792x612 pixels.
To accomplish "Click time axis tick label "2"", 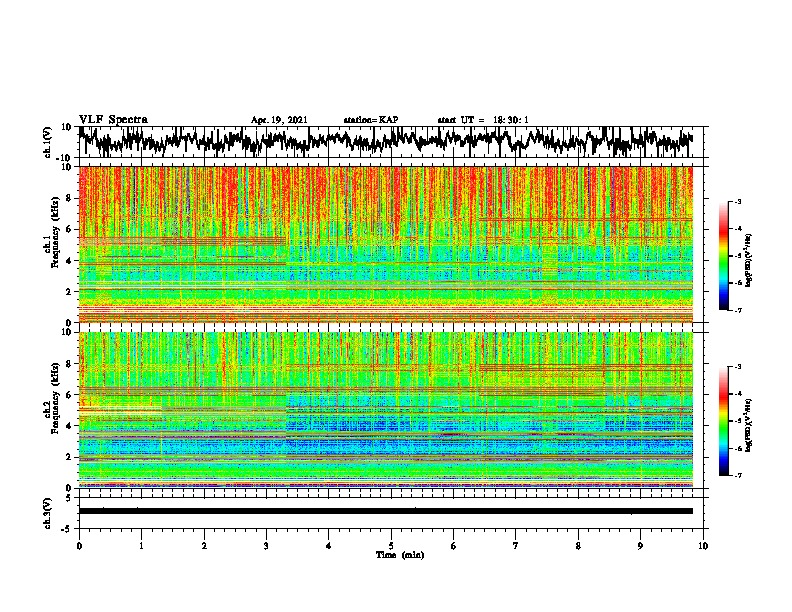I will [204, 546].
